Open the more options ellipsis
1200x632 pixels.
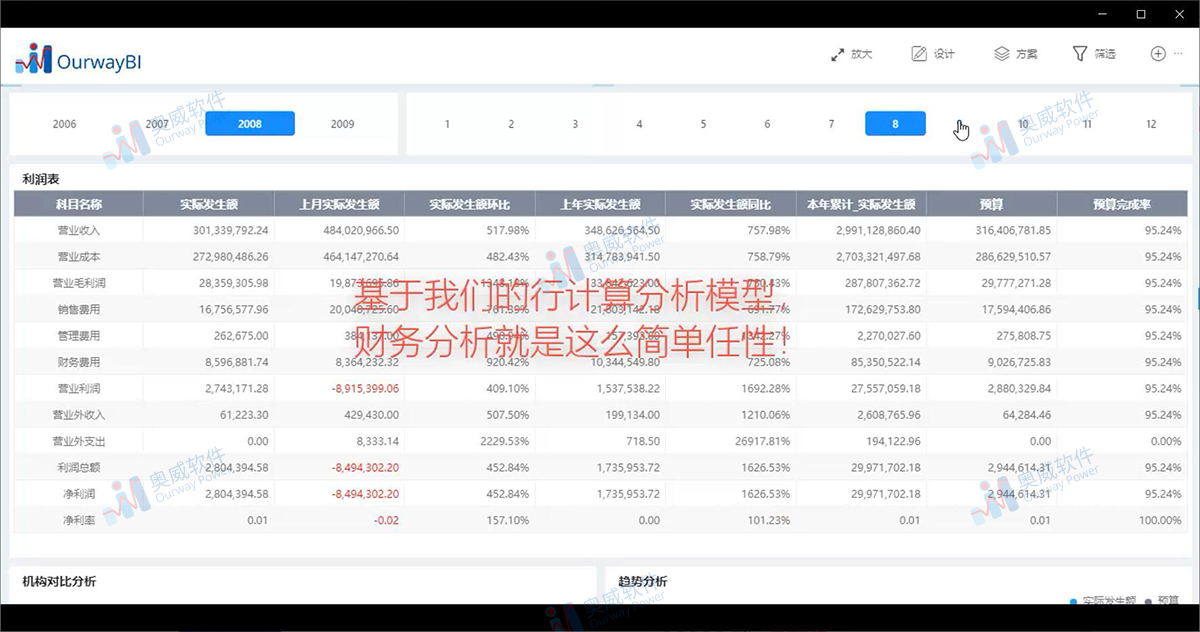1178,54
